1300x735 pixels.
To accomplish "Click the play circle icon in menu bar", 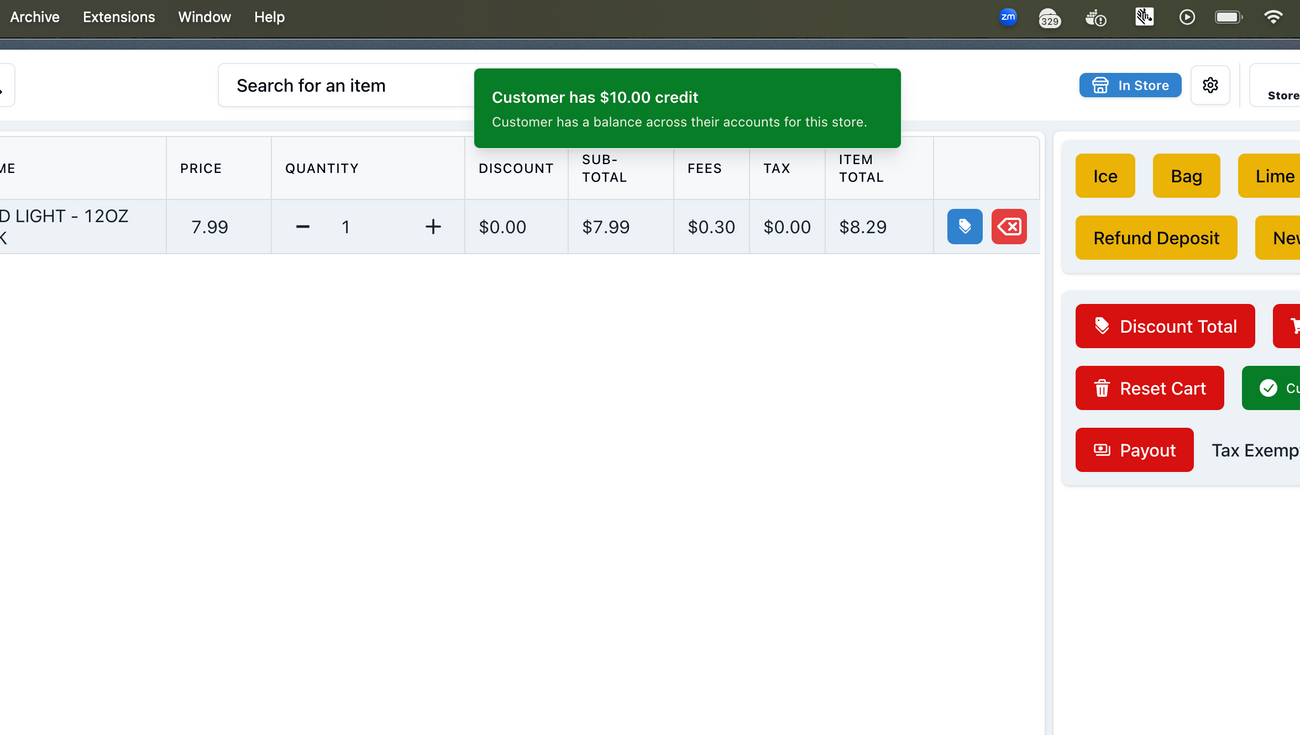I will [x=1187, y=17].
